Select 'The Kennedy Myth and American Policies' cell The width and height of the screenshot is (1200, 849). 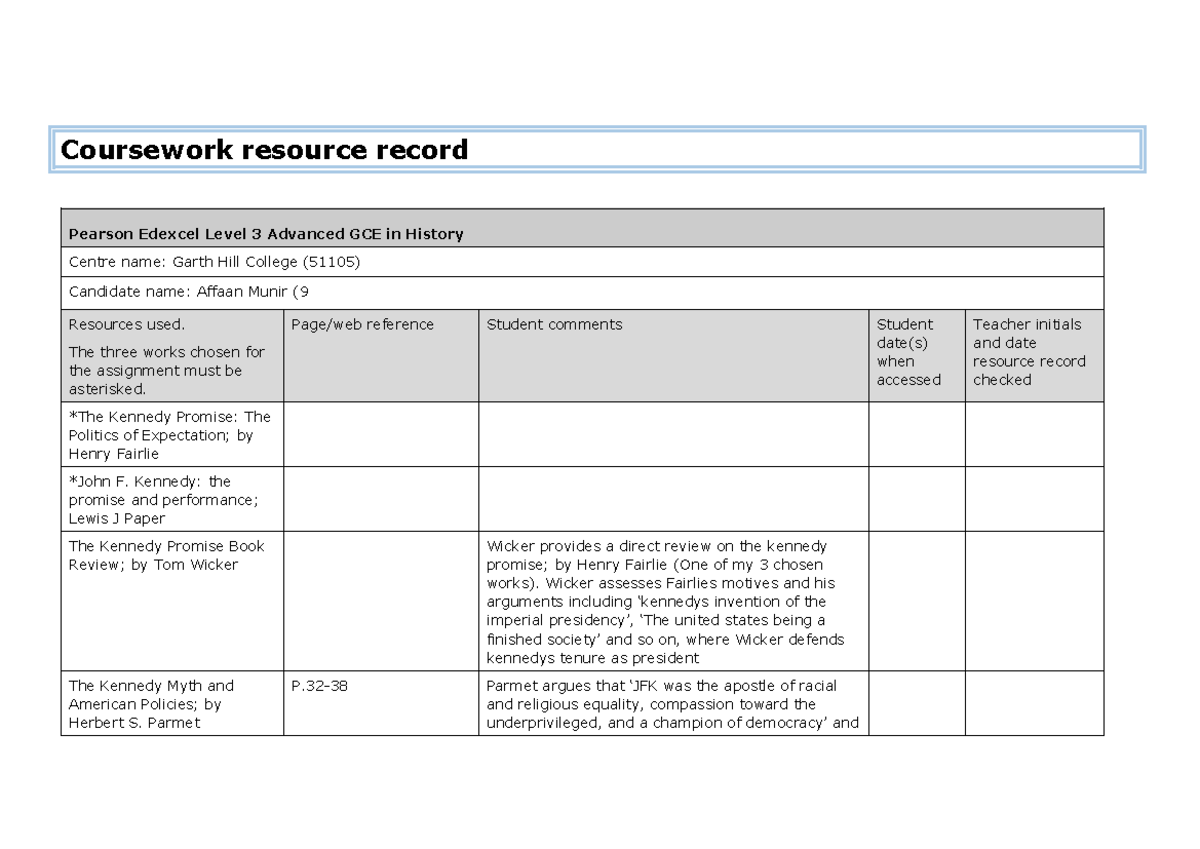pos(172,703)
